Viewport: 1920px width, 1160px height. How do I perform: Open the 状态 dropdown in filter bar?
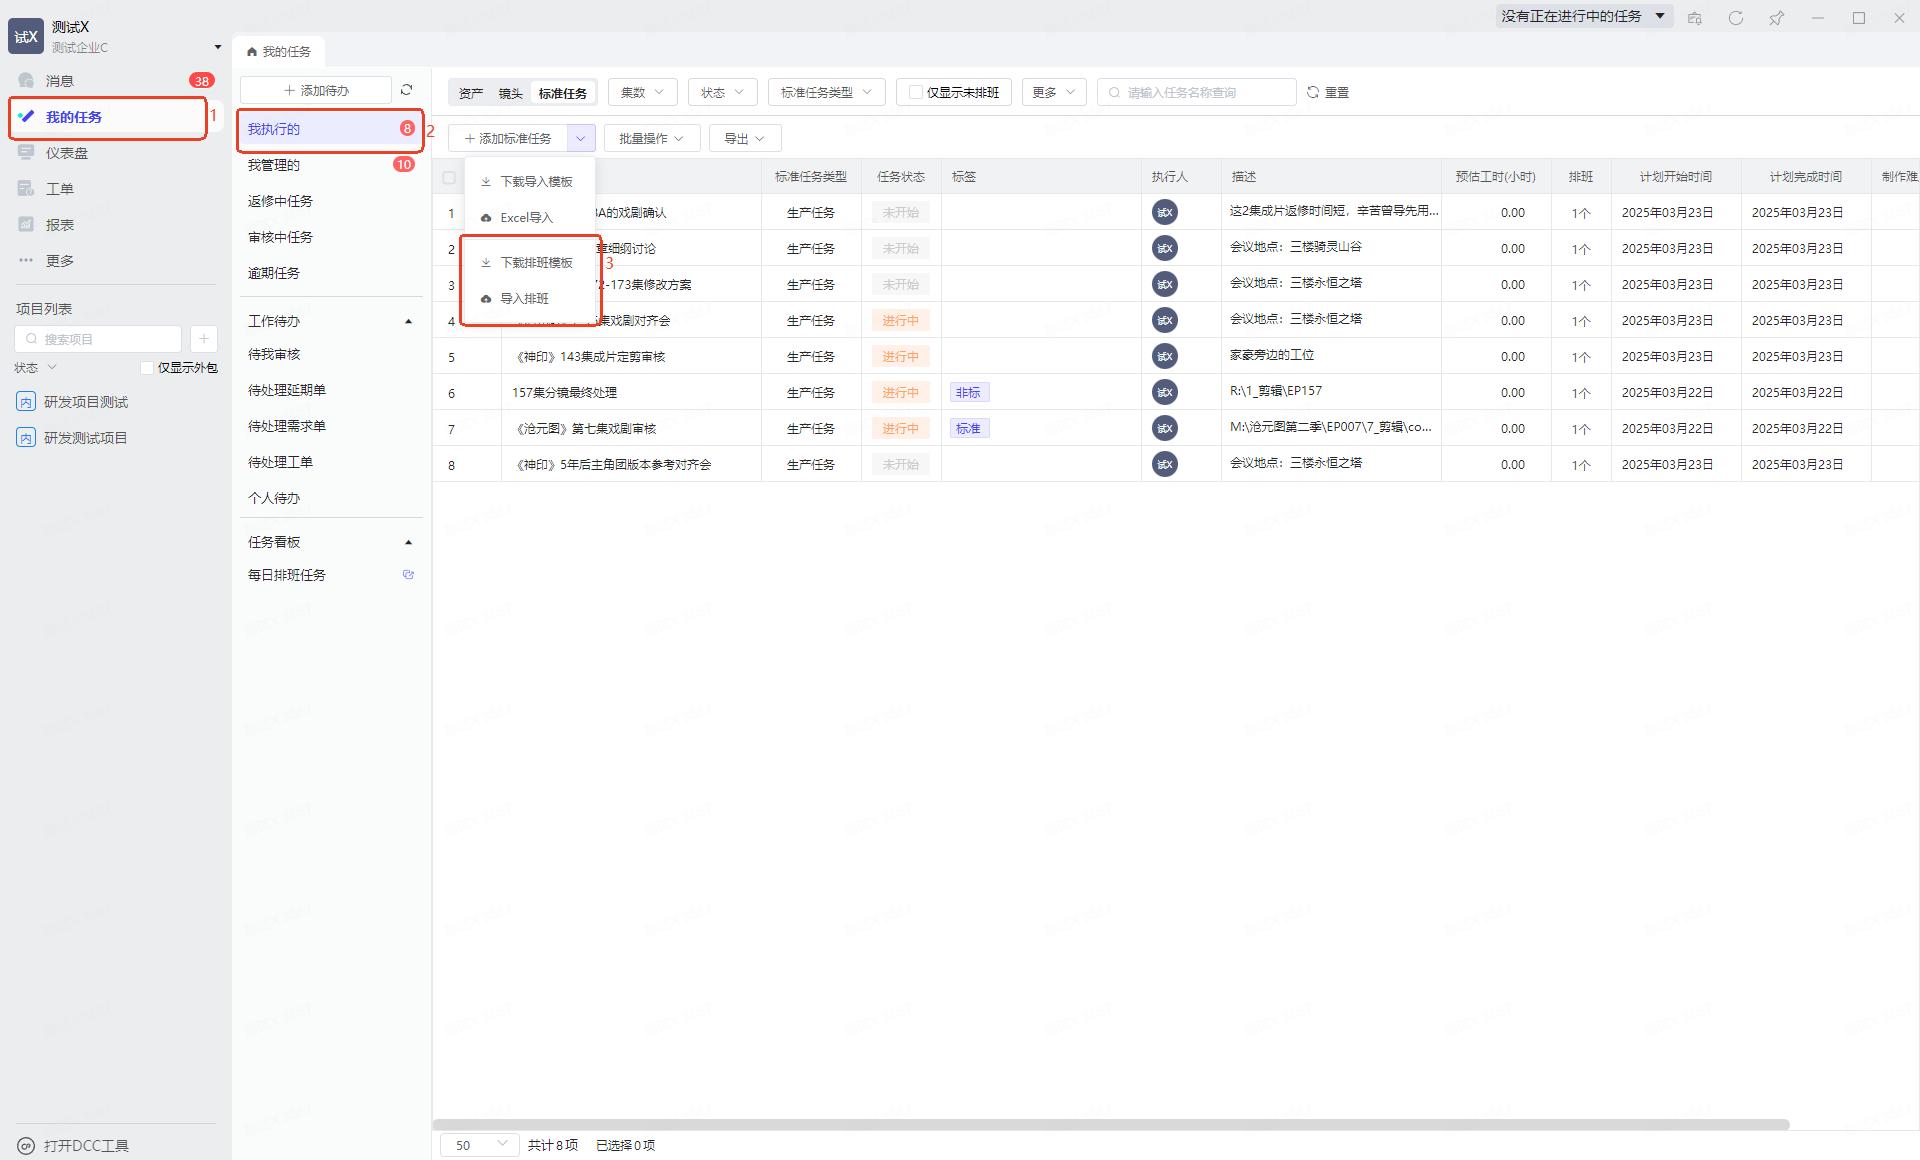point(722,92)
